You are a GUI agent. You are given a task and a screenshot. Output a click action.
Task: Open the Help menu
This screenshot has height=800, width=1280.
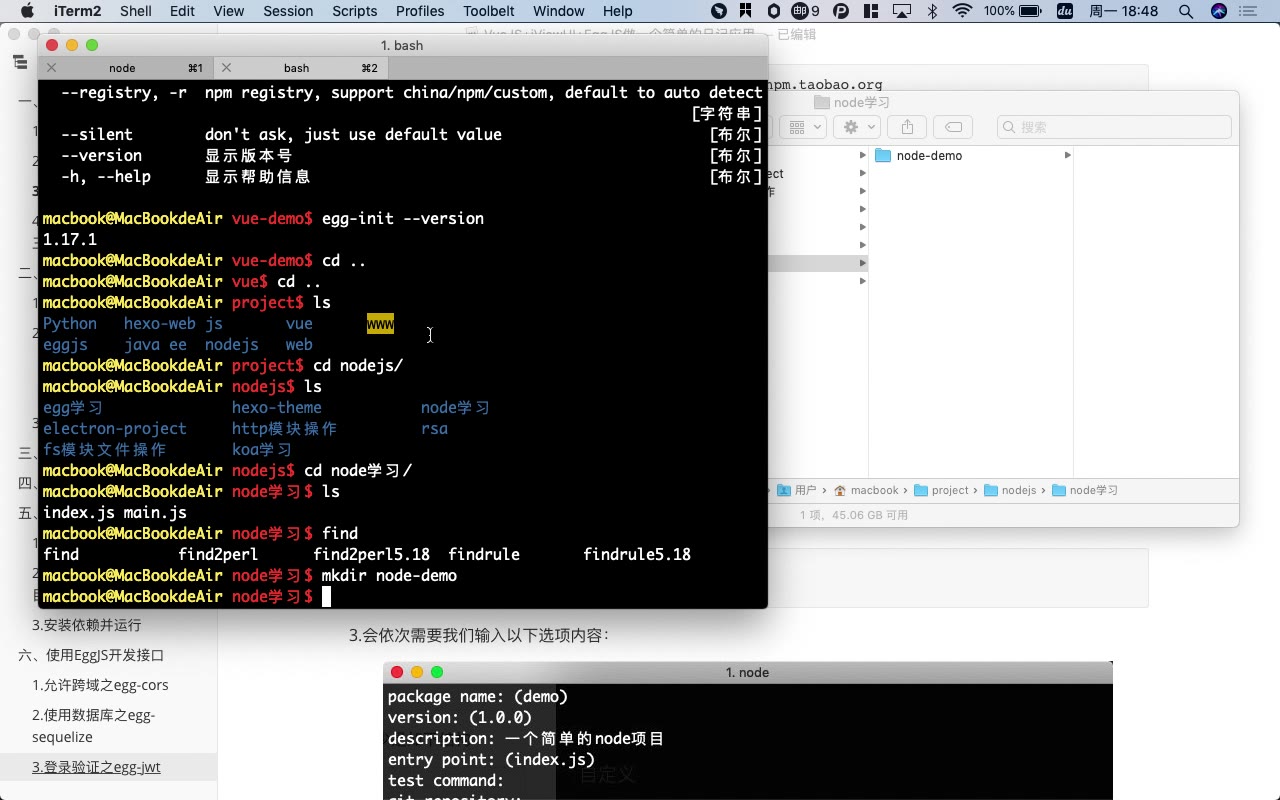coord(618,11)
